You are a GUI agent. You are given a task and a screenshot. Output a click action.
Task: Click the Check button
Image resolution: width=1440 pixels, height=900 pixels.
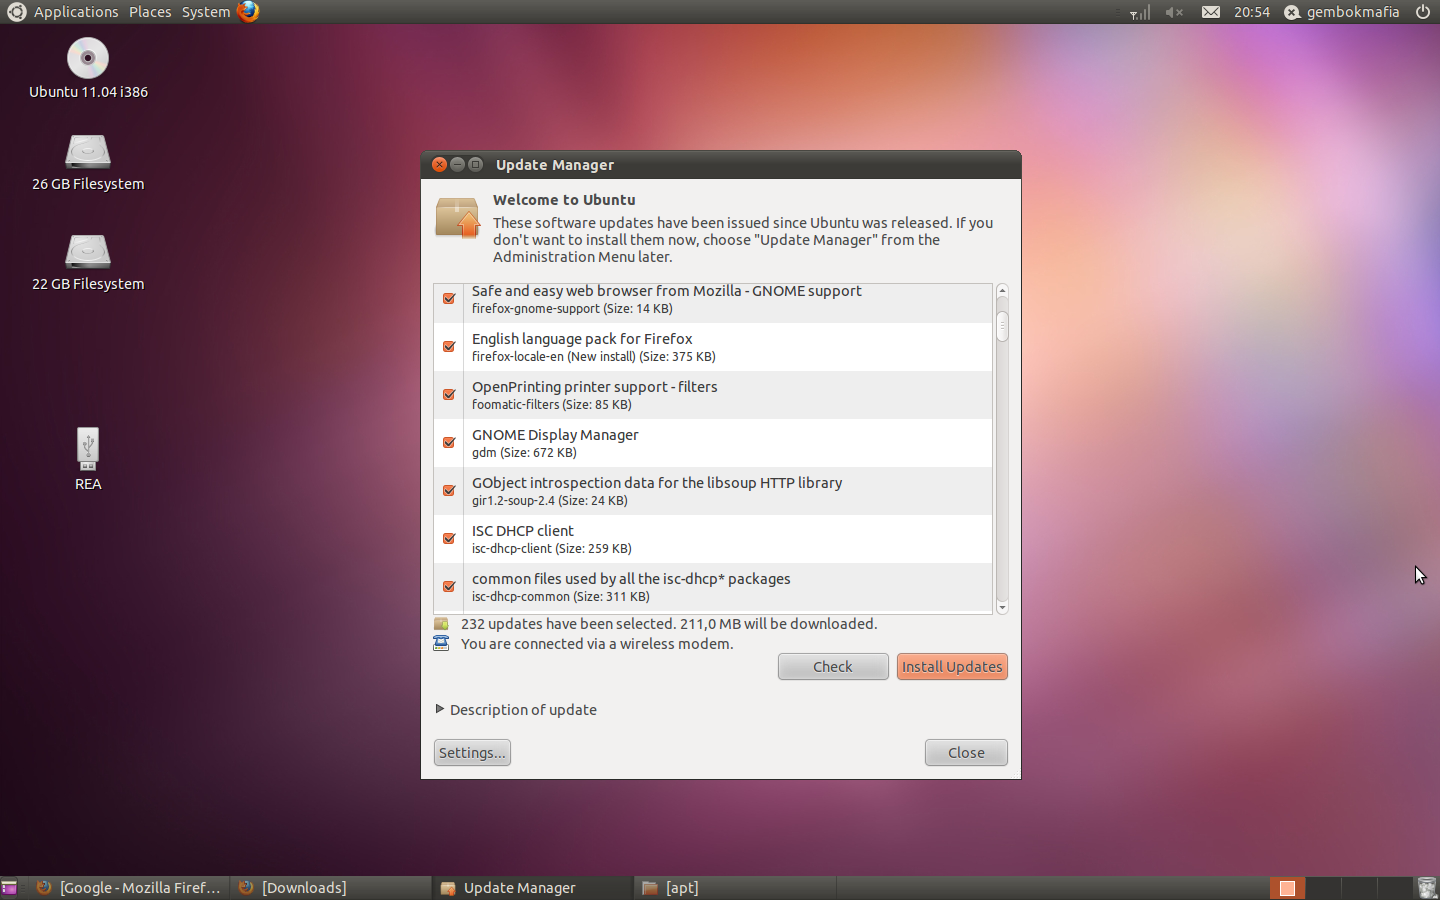[833, 667]
